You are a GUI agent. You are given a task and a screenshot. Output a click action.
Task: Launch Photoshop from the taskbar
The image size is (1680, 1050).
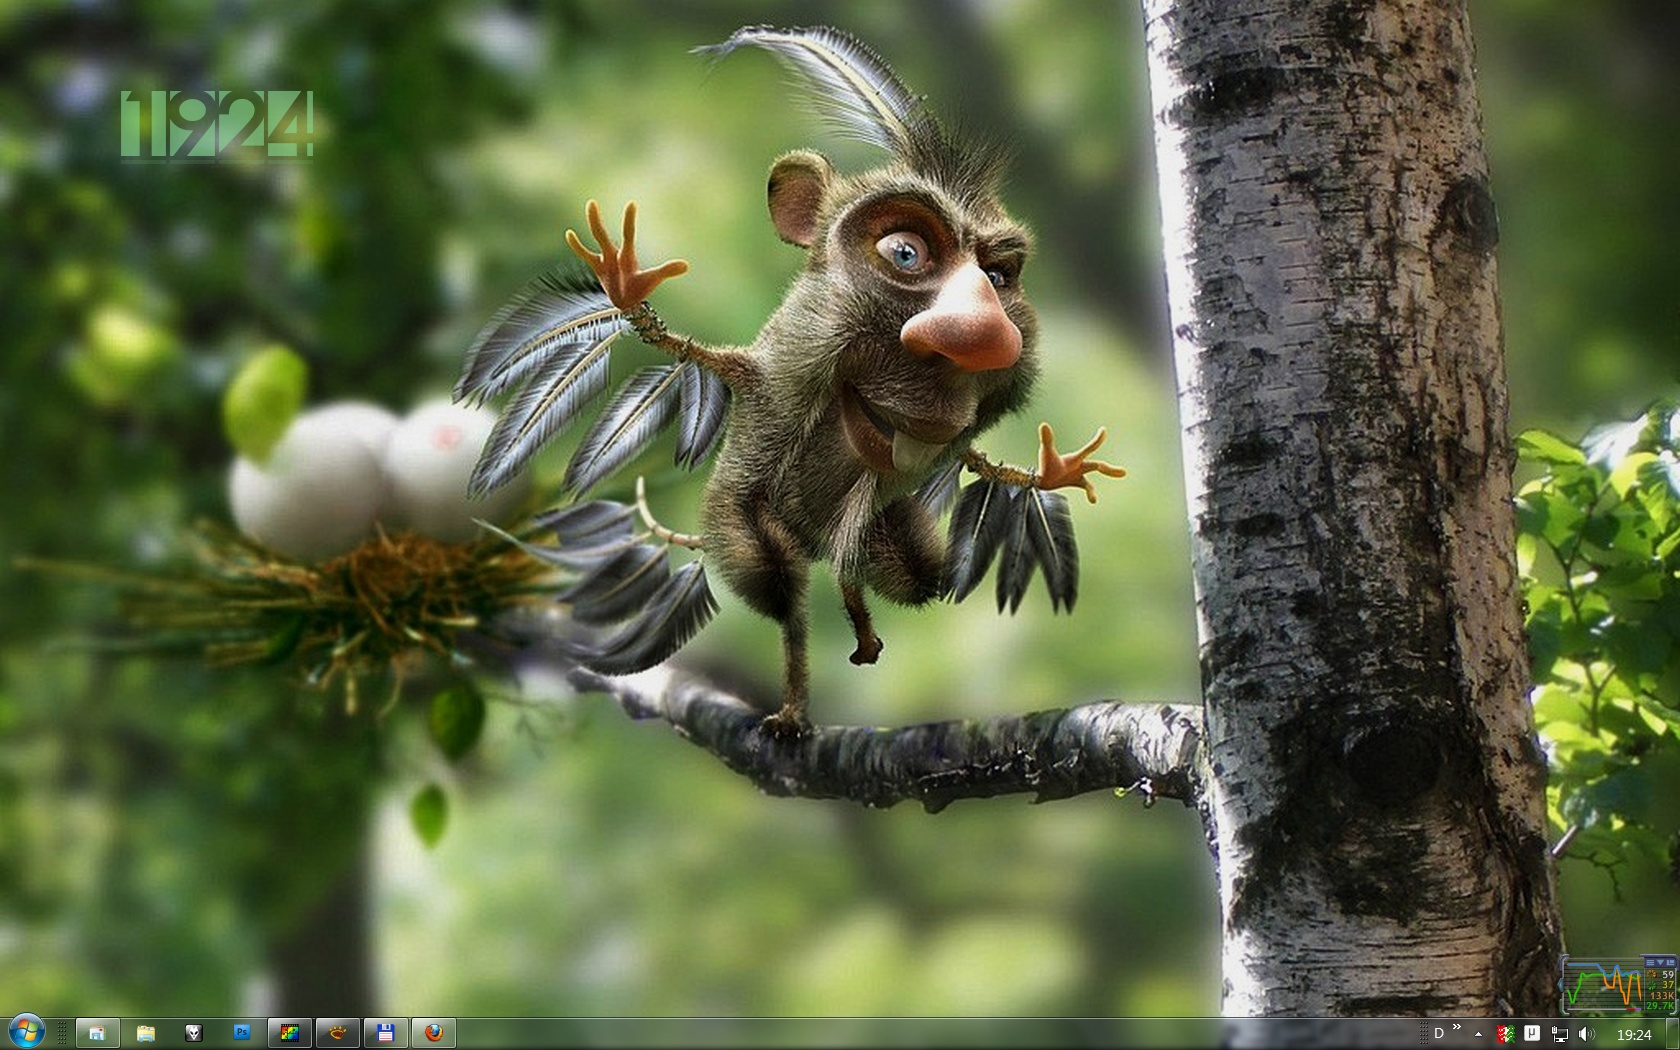[x=242, y=1033]
